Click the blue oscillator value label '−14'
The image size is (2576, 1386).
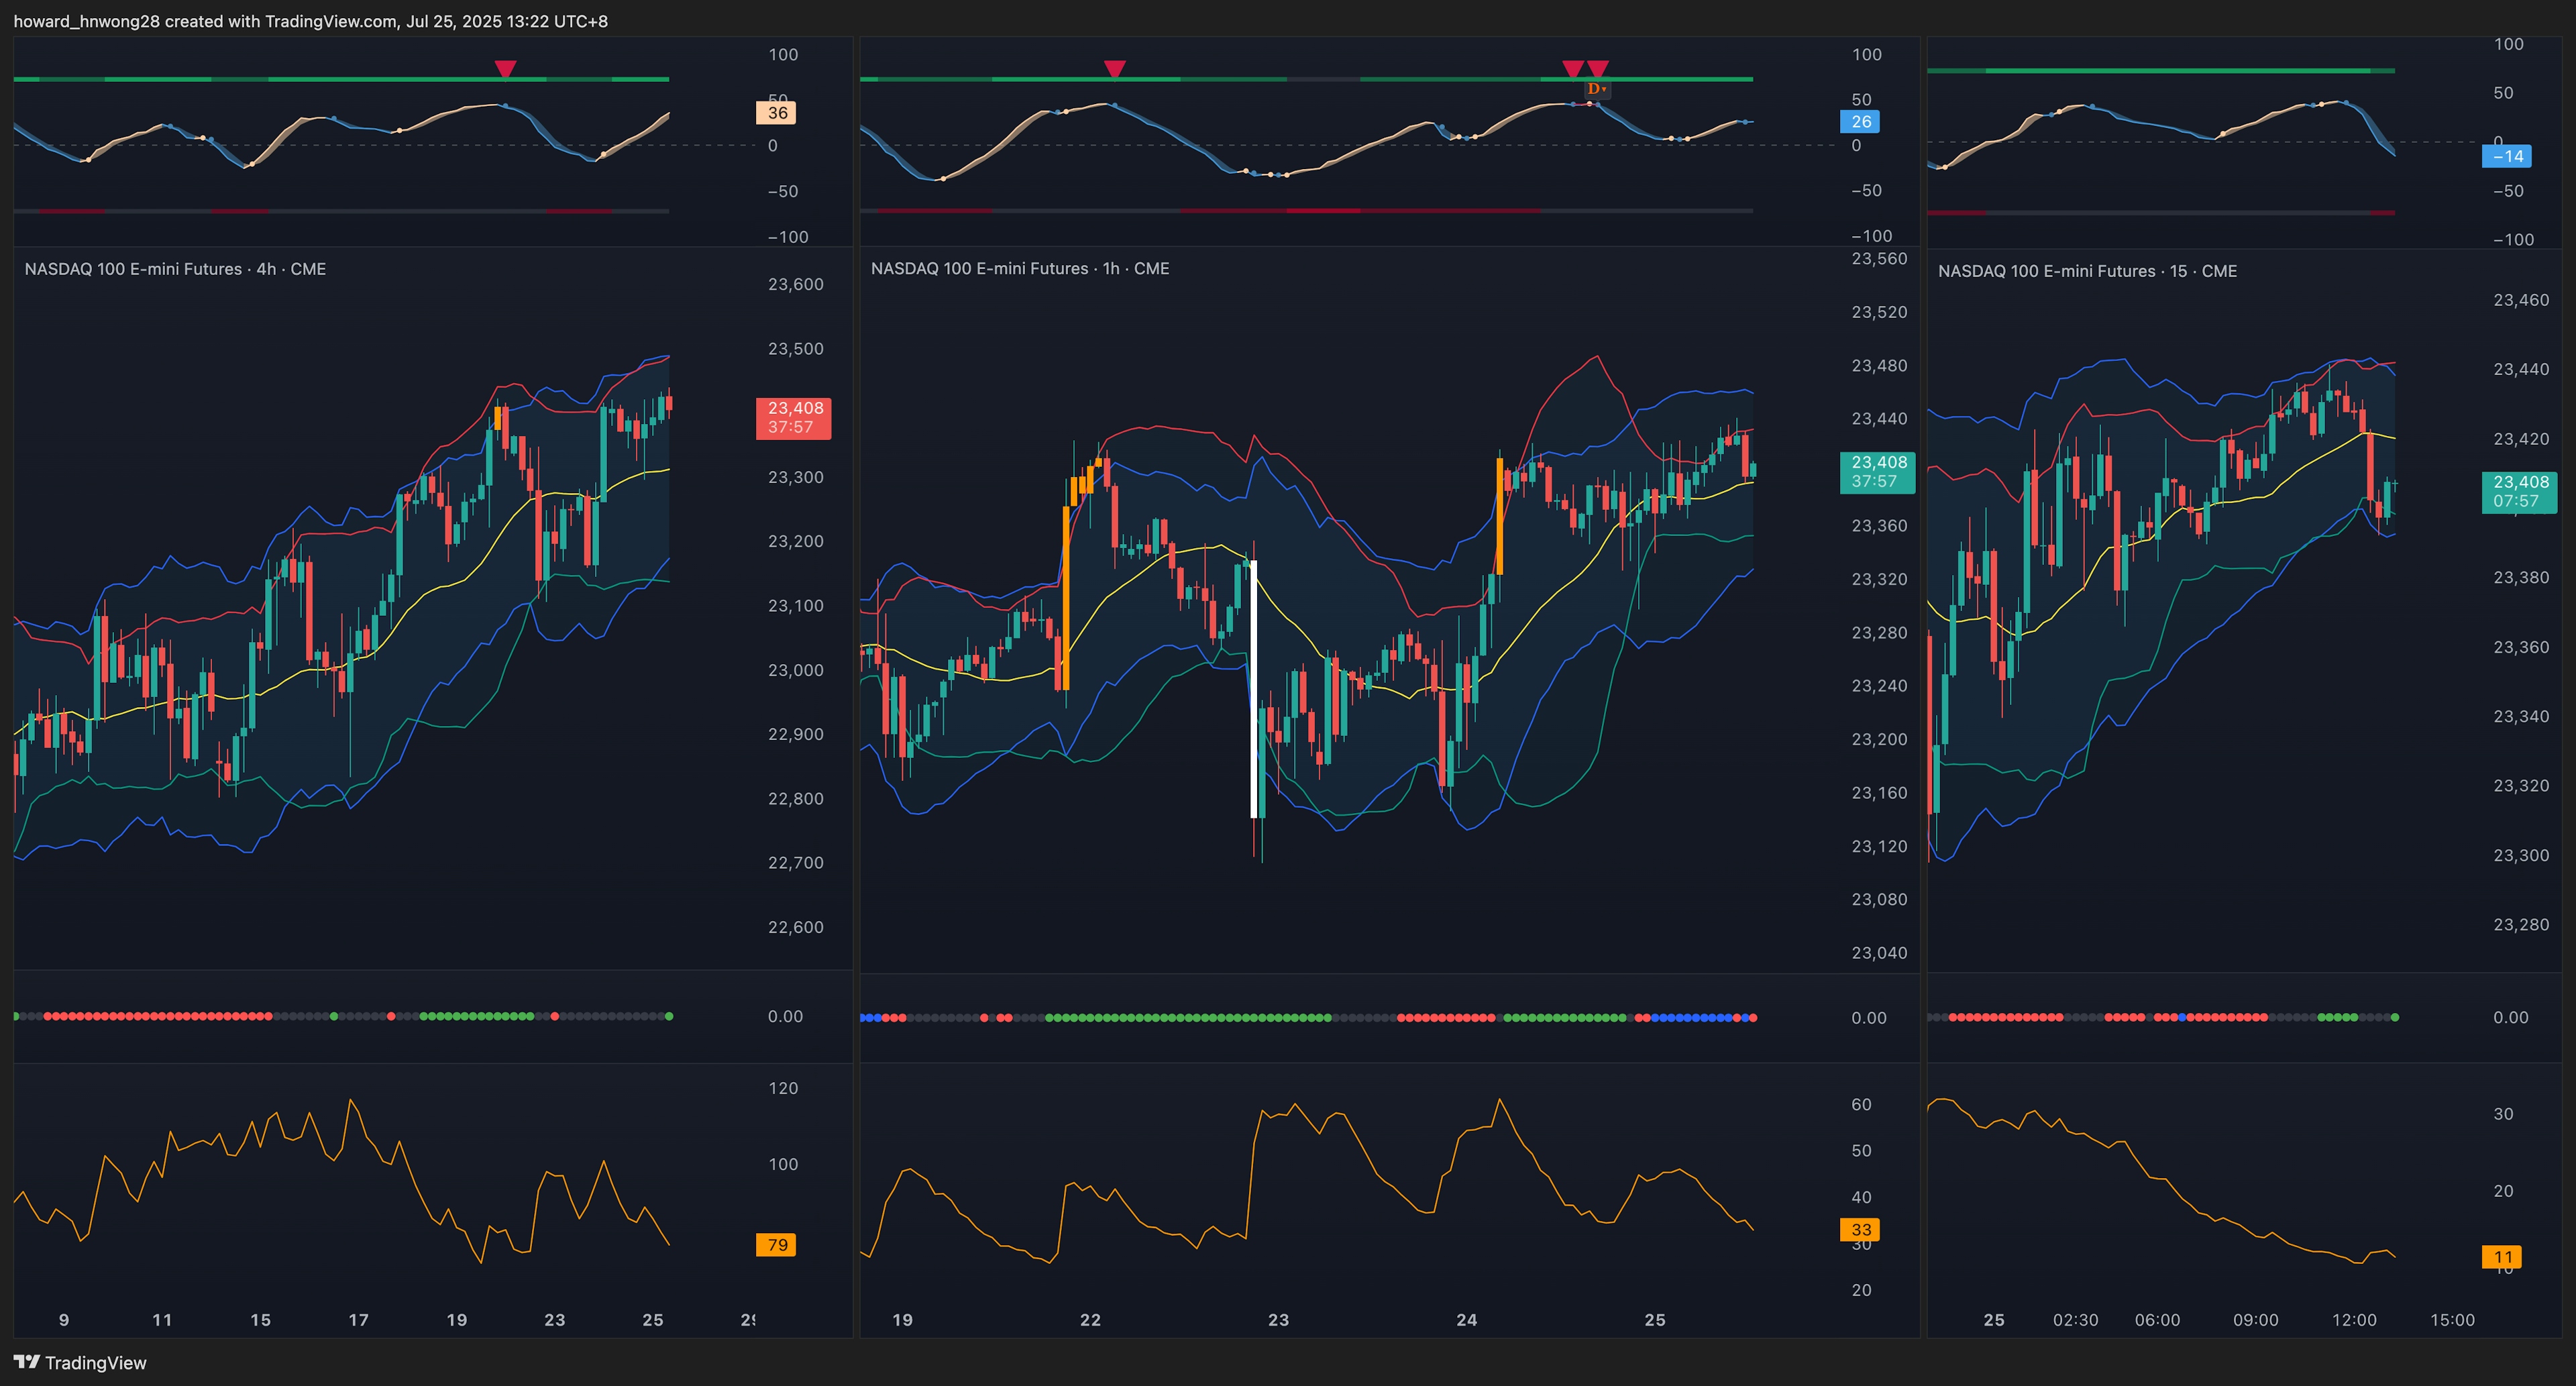tap(2507, 156)
